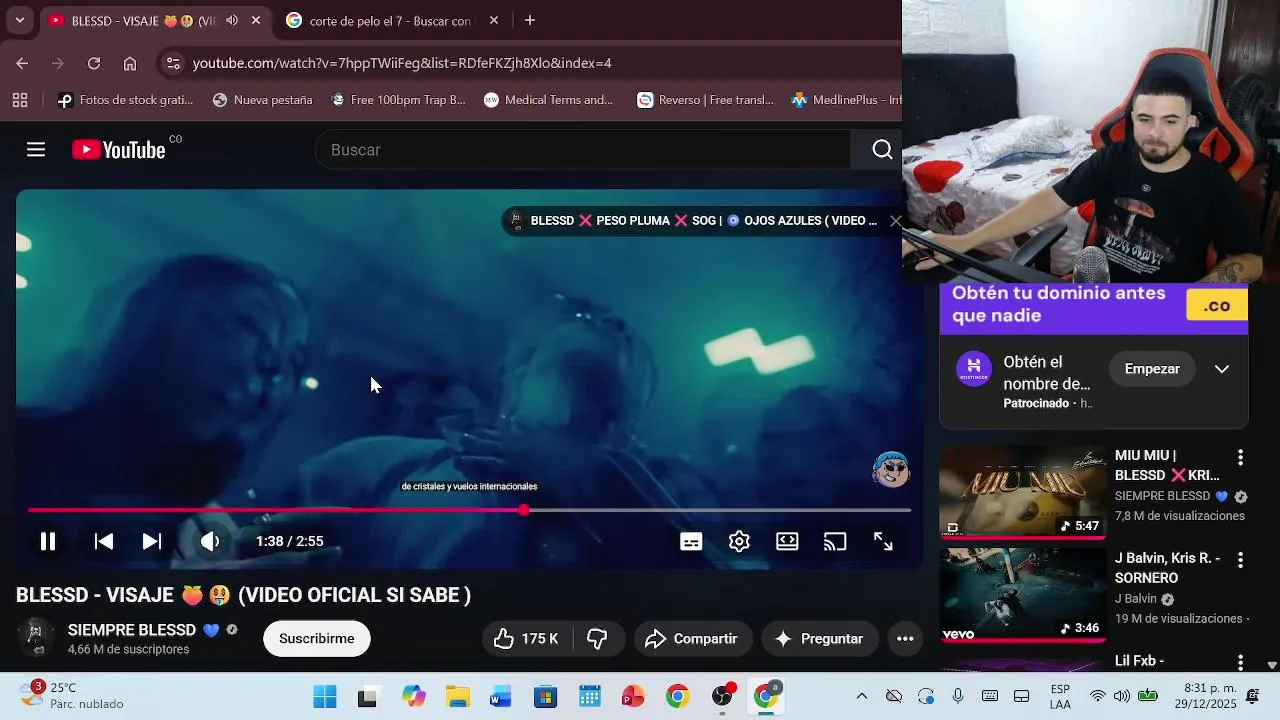Cast video to a TV device
The height and width of the screenshot is (720, 1280).
[x=835, y=541]
